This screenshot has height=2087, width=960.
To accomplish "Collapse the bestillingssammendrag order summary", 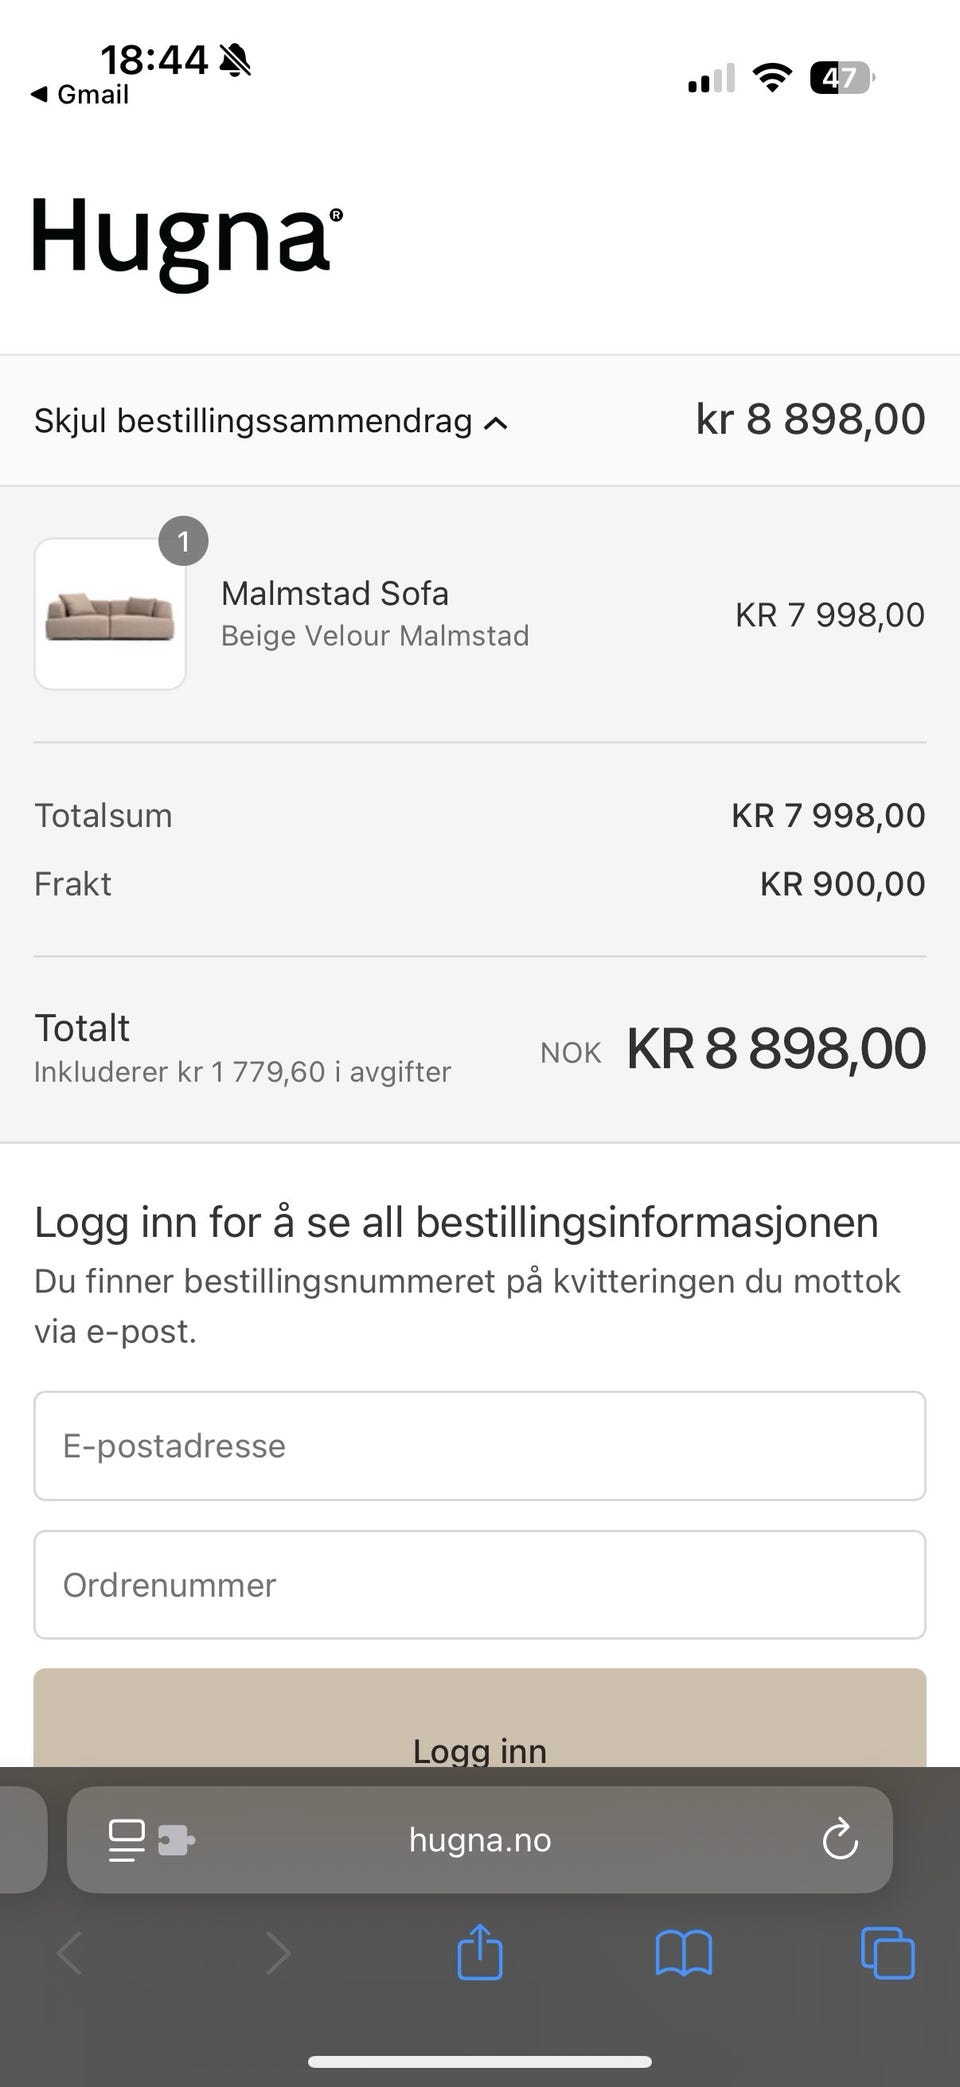I will coord(271,421).
